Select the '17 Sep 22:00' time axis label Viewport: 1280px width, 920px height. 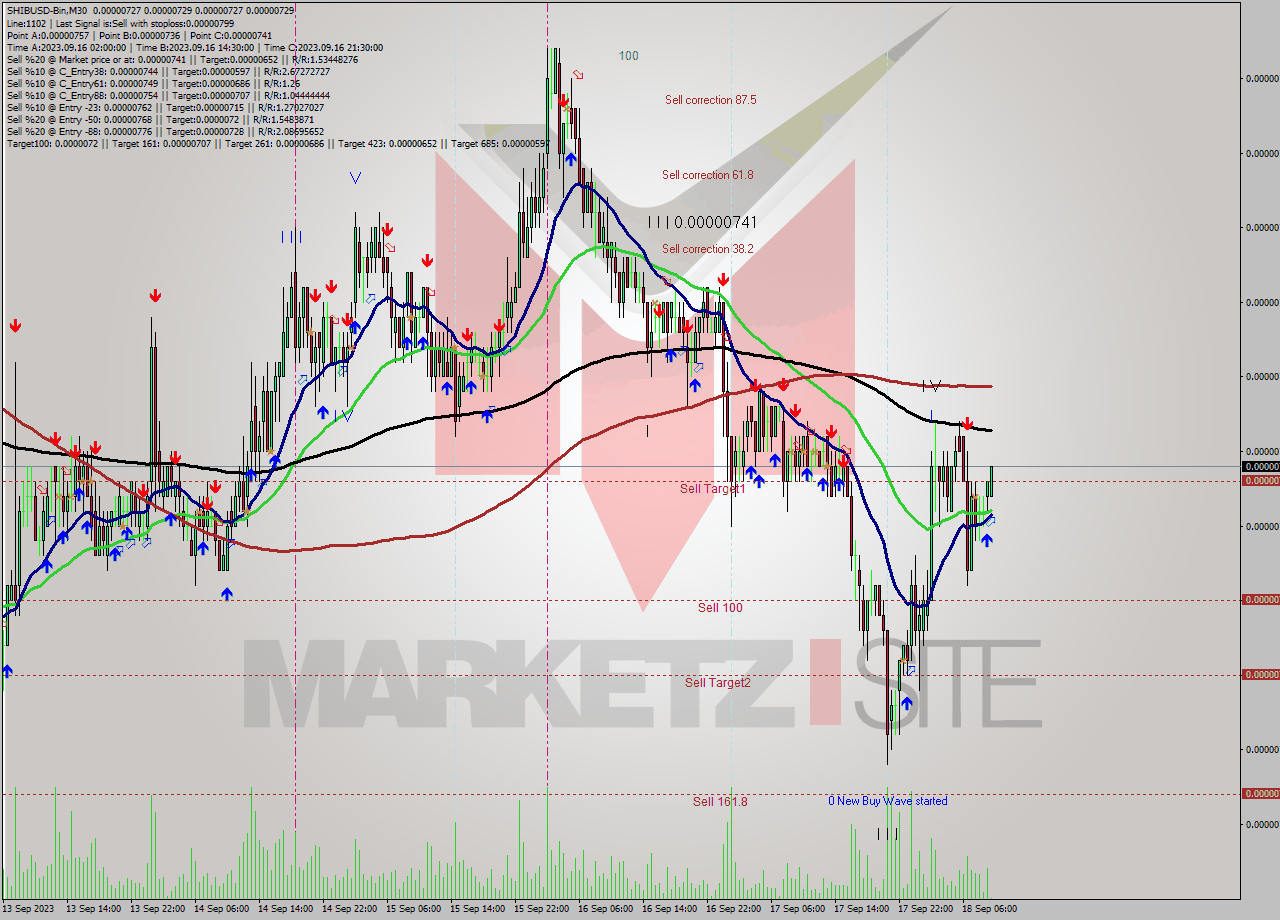pos(925,909)
